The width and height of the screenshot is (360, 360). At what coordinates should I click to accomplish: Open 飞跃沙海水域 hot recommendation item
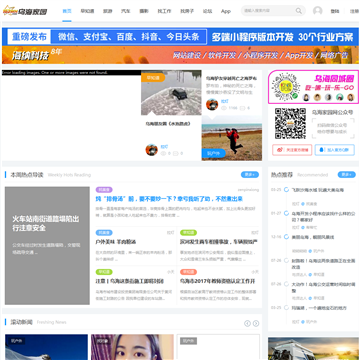(x=318, y=190)
